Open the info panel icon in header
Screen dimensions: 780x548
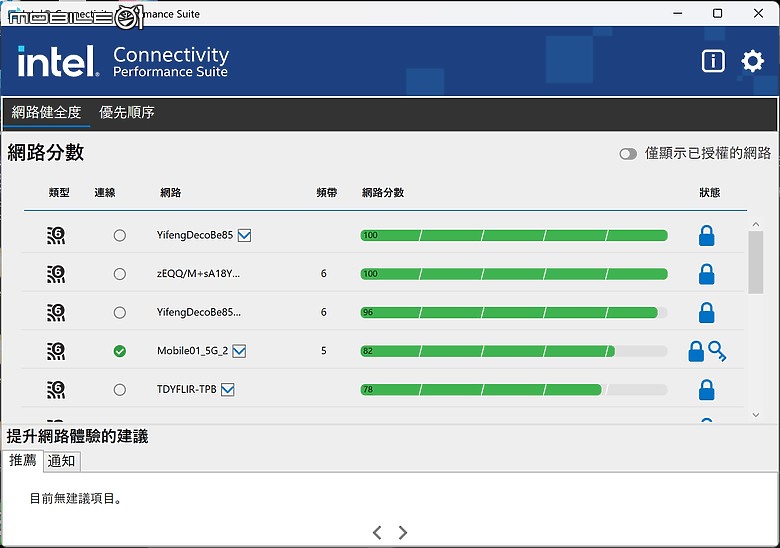[x=713, y=61]
